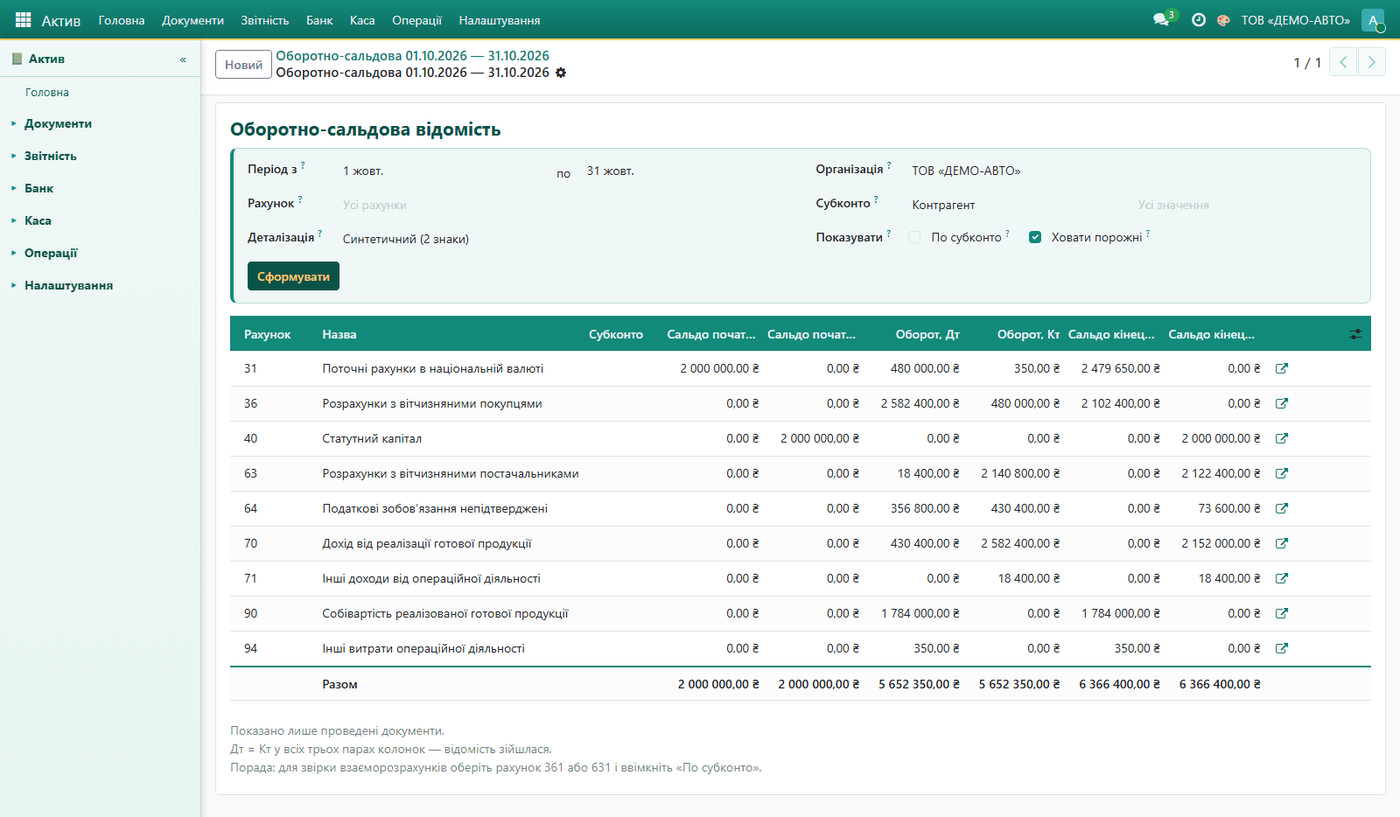
Task: Sort by Оборот, Дт column header
Action: (928, 334)
